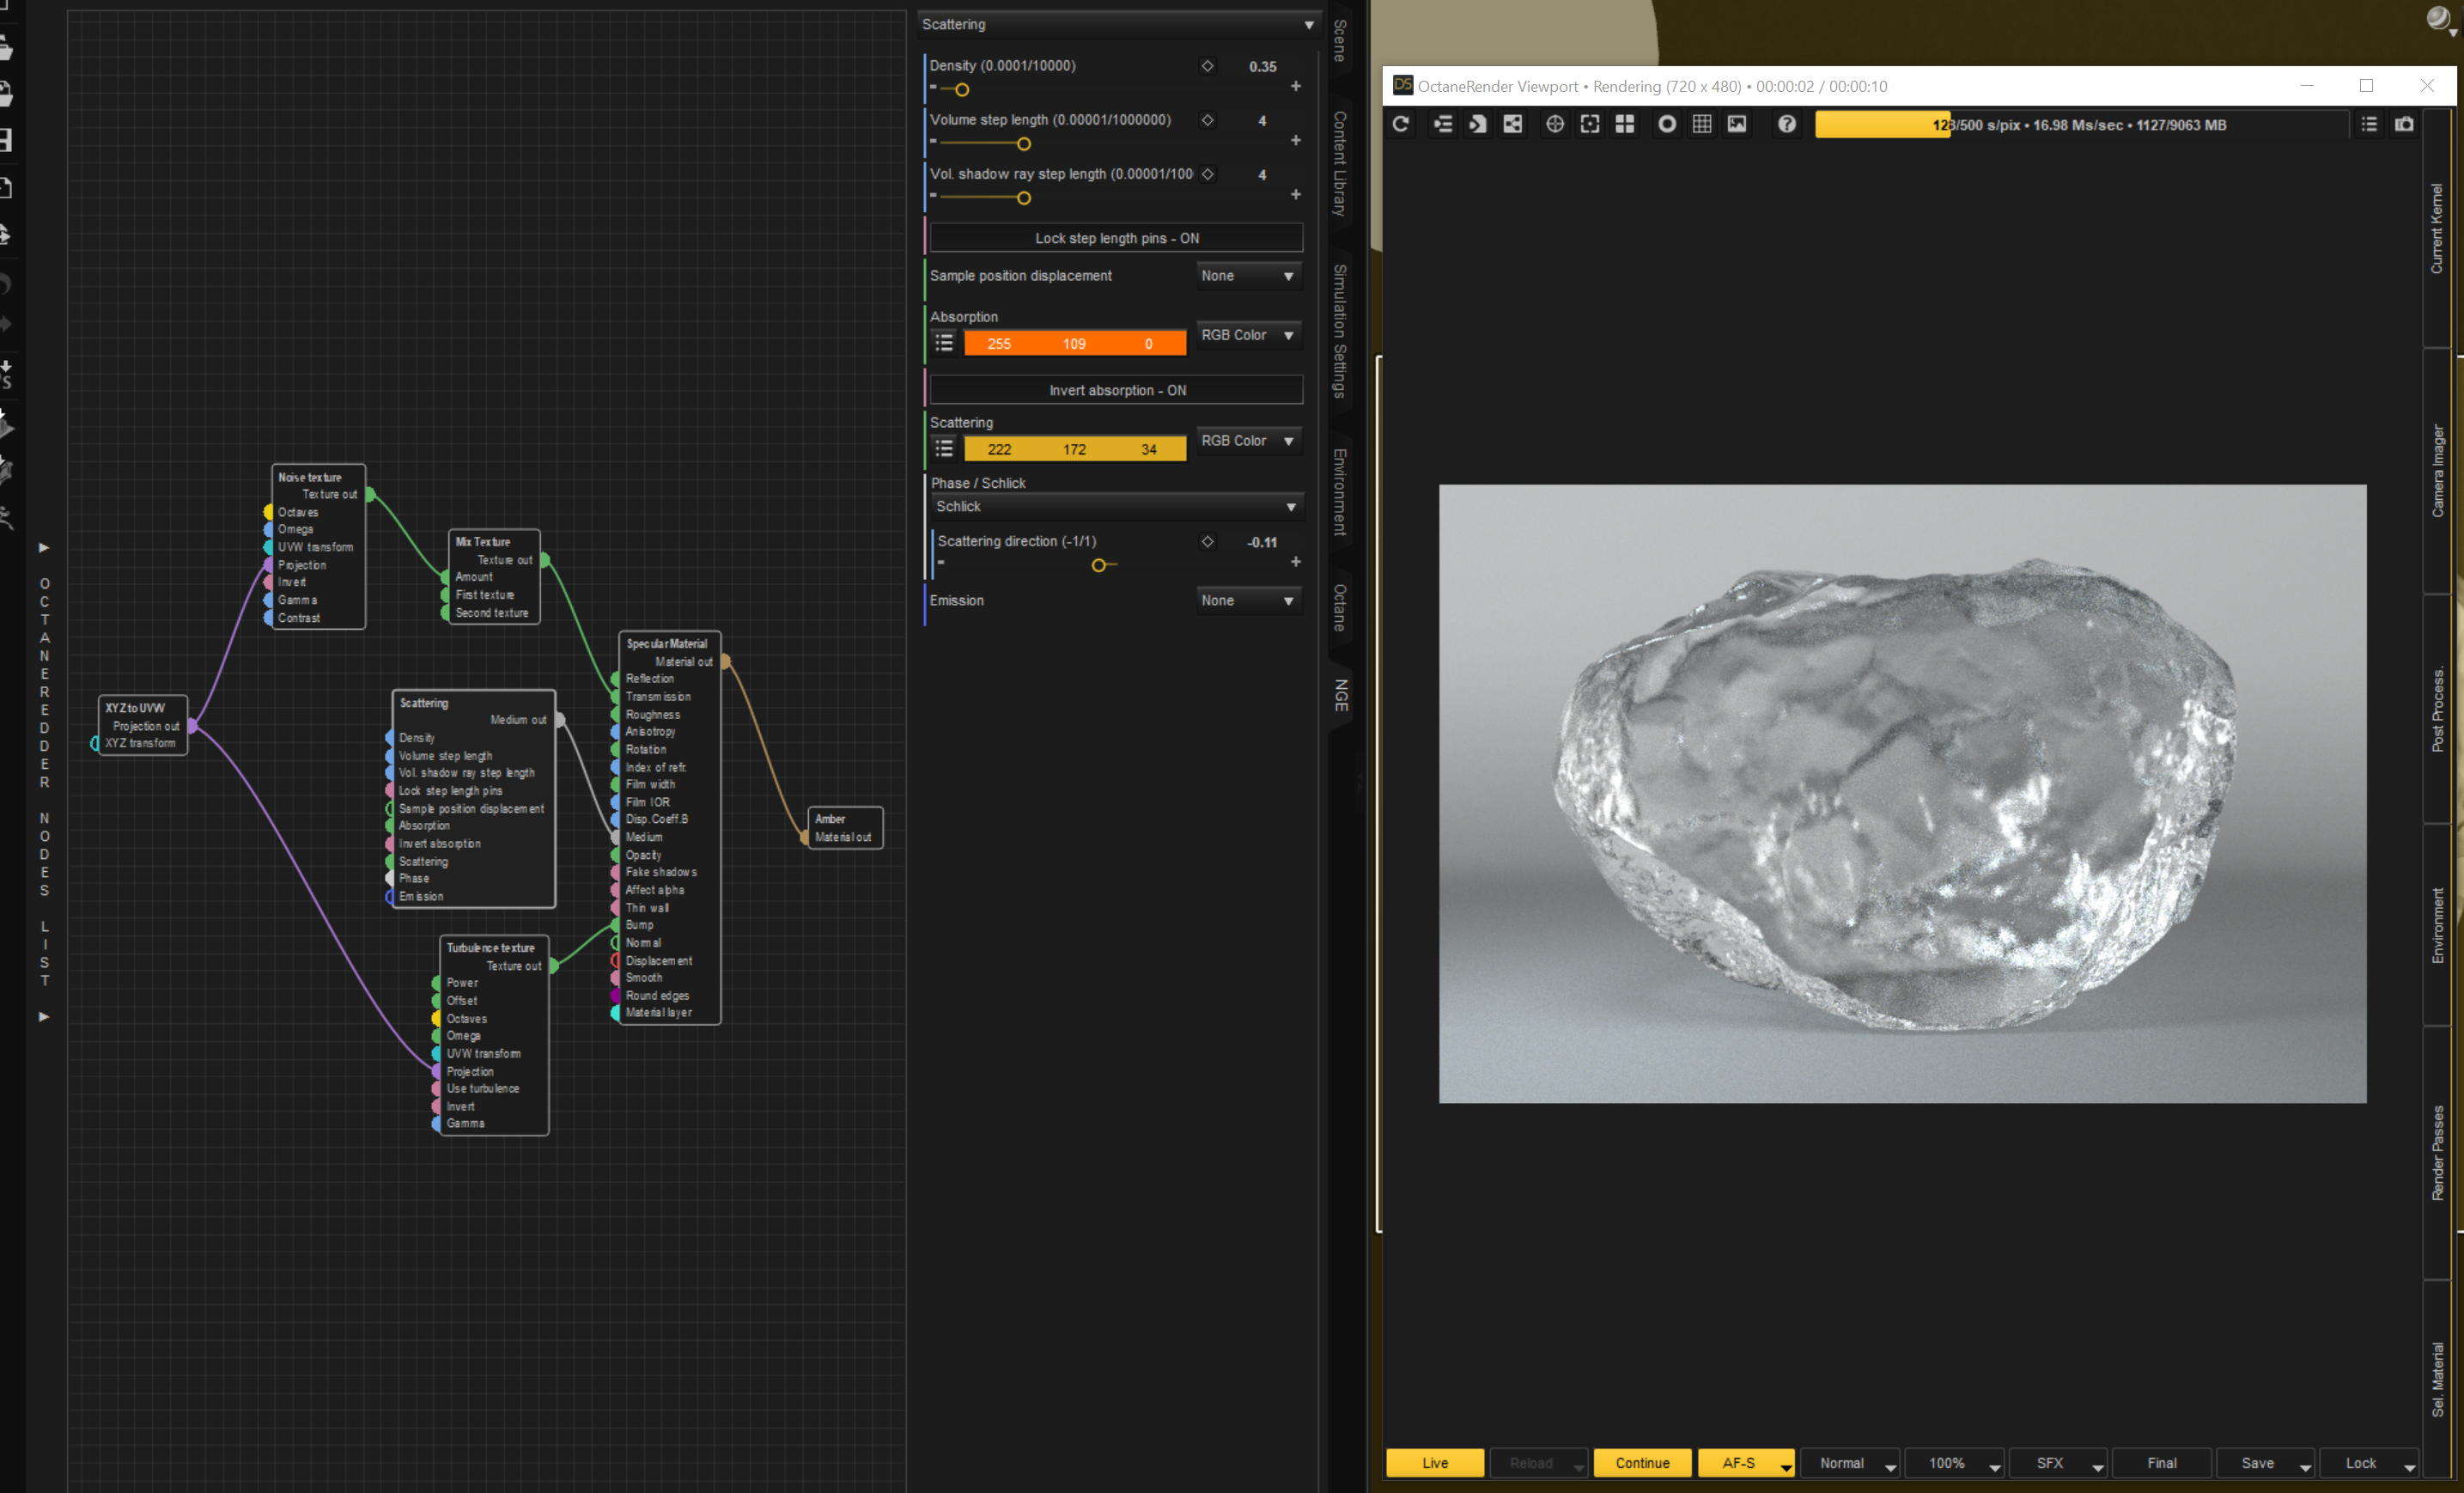Click the render region bracket icon
Screen dimensions: 2464x1493
click(x=1589, y=124)
